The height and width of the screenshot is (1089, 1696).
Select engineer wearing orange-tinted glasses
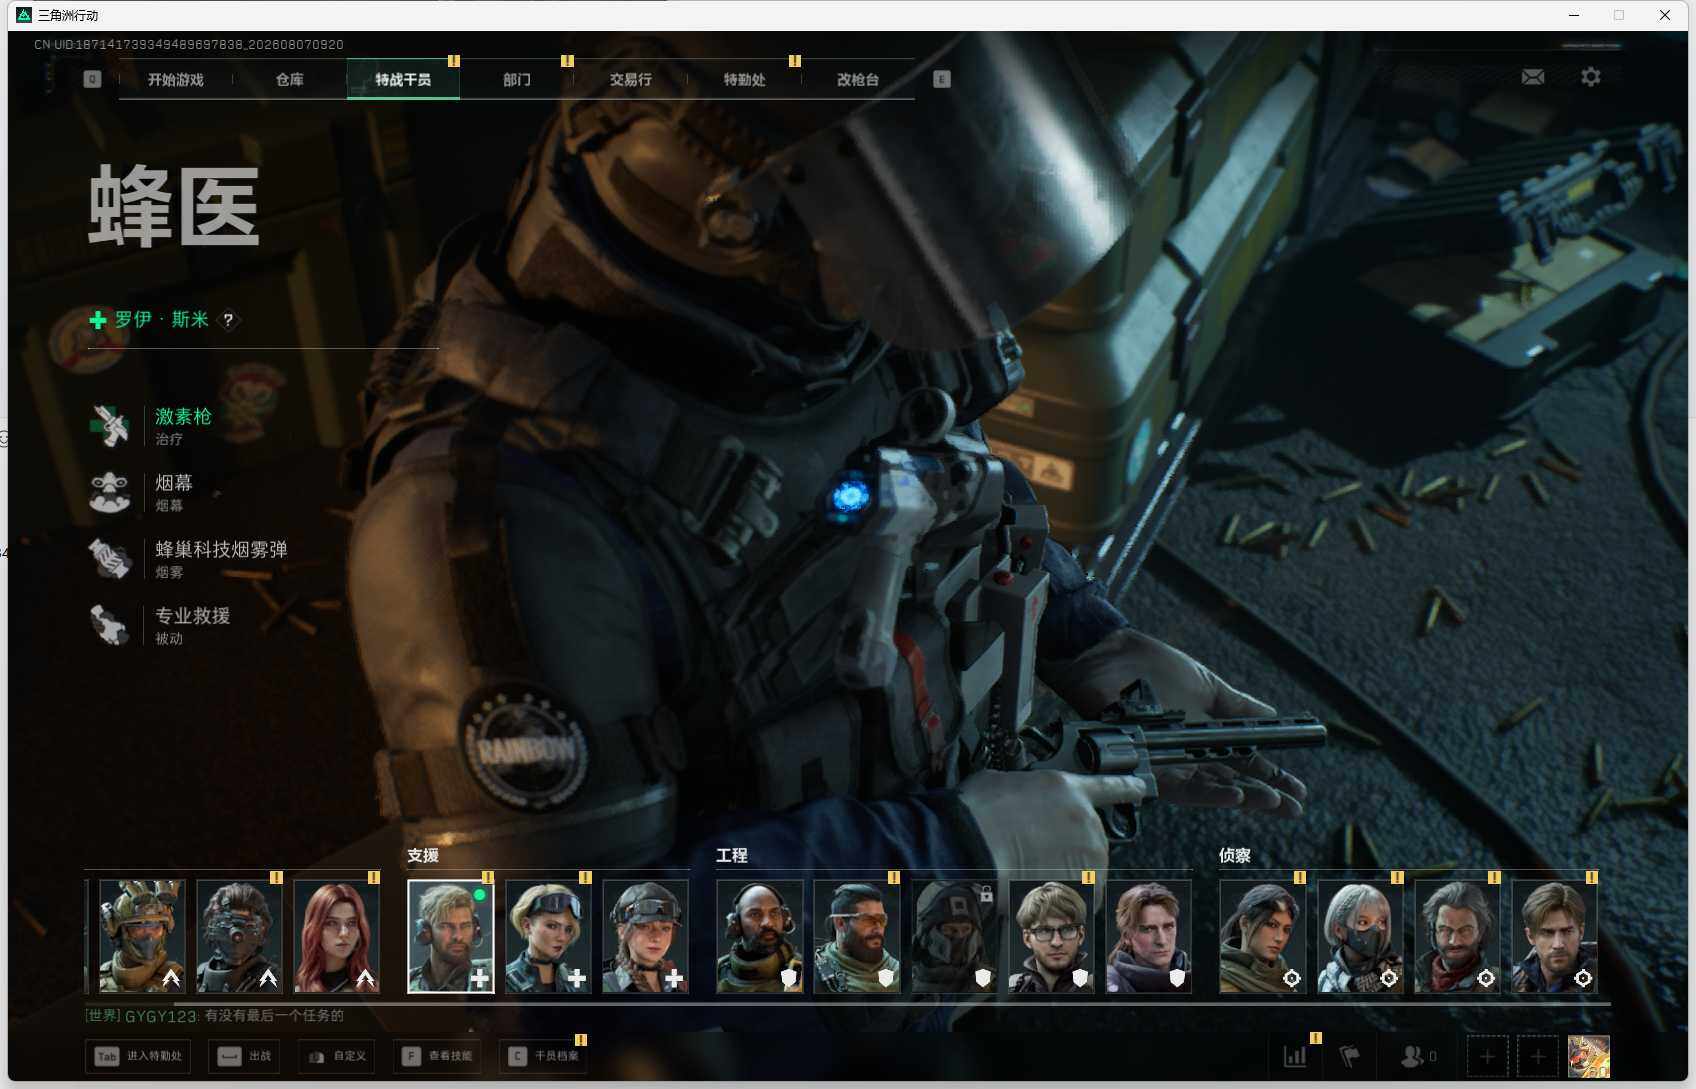[x=857, y=936]
